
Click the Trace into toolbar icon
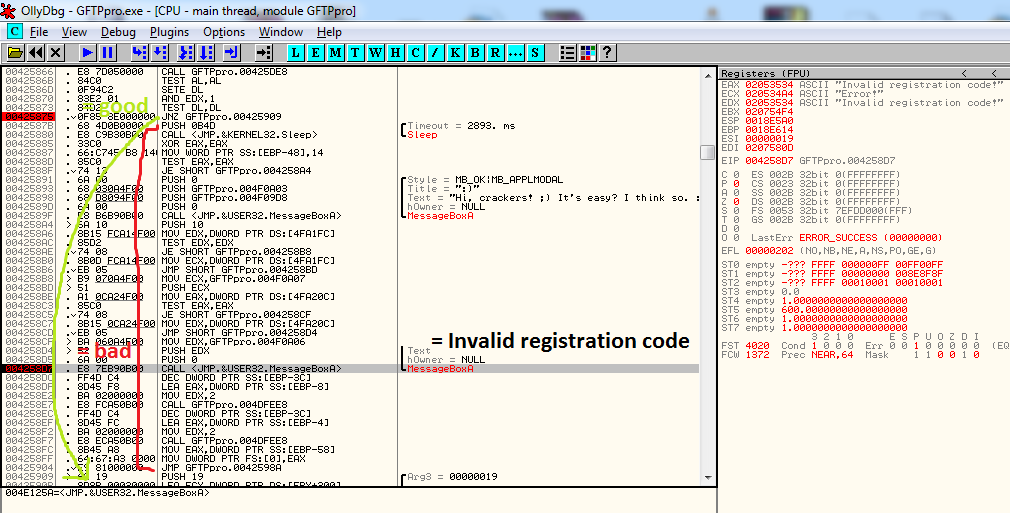(x=186, y=52)
